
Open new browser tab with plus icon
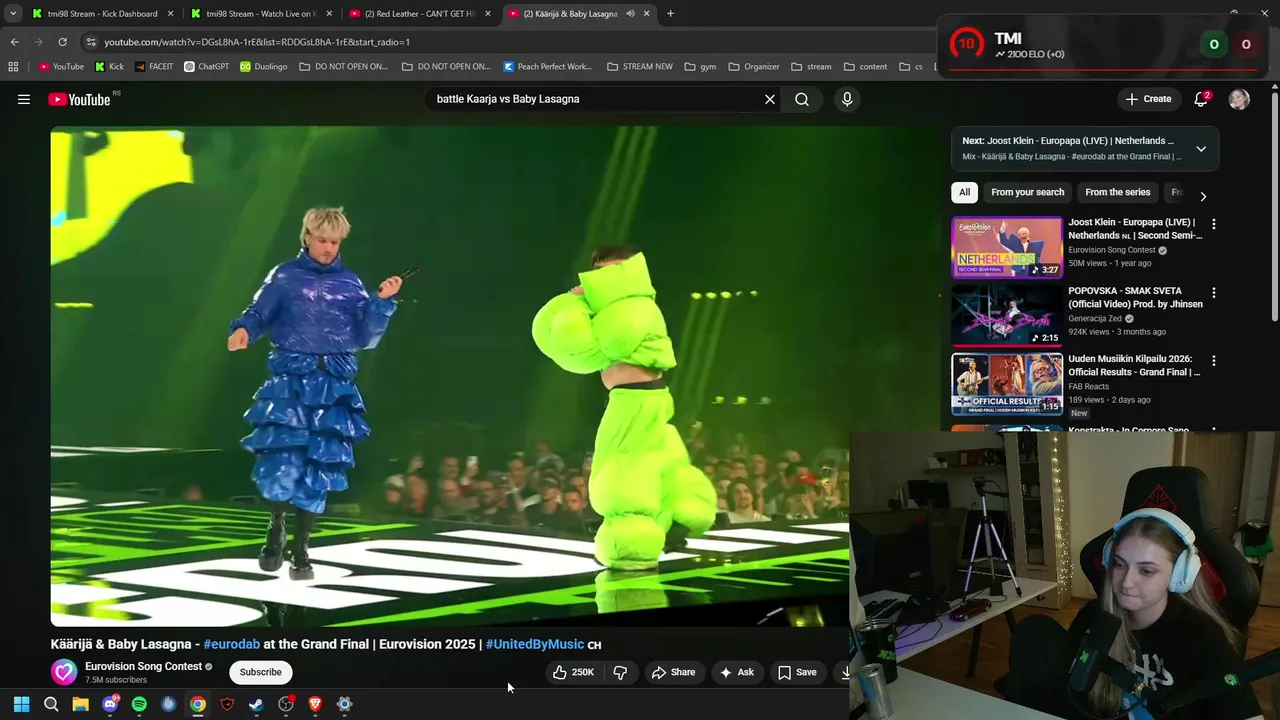point(670,14)
